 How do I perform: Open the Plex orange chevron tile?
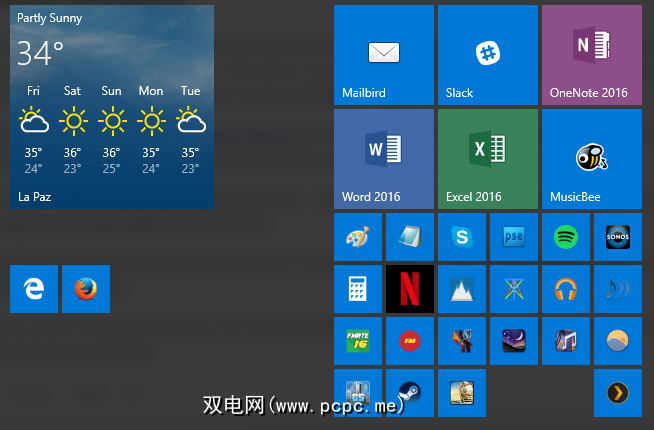coord(618,393)
